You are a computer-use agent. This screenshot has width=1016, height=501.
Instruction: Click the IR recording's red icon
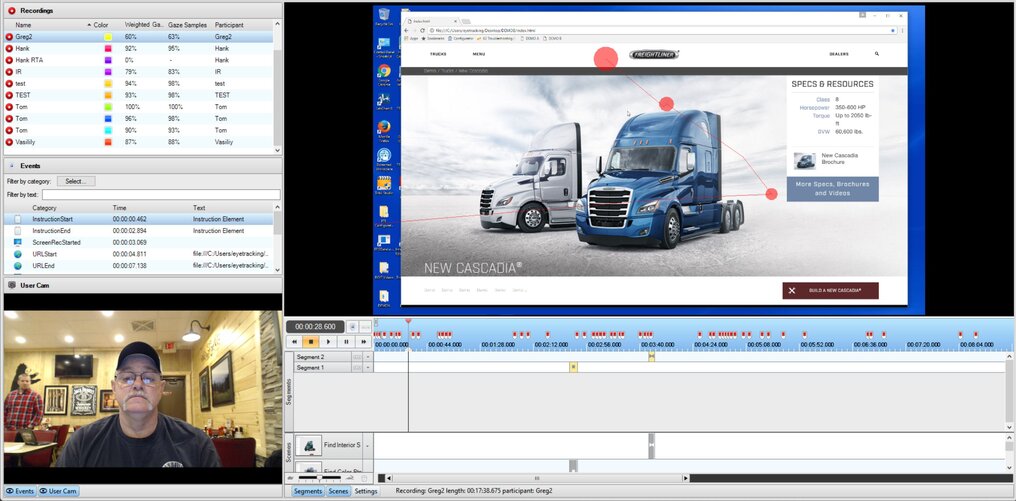9,72
